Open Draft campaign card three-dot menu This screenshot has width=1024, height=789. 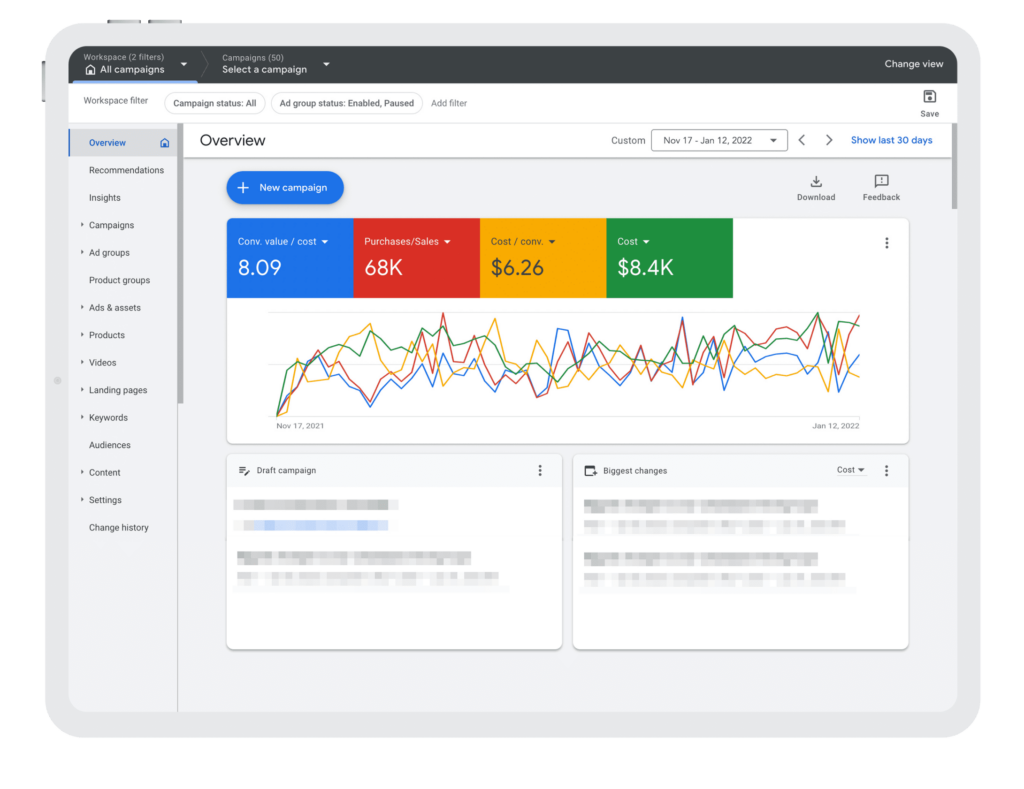540,471
